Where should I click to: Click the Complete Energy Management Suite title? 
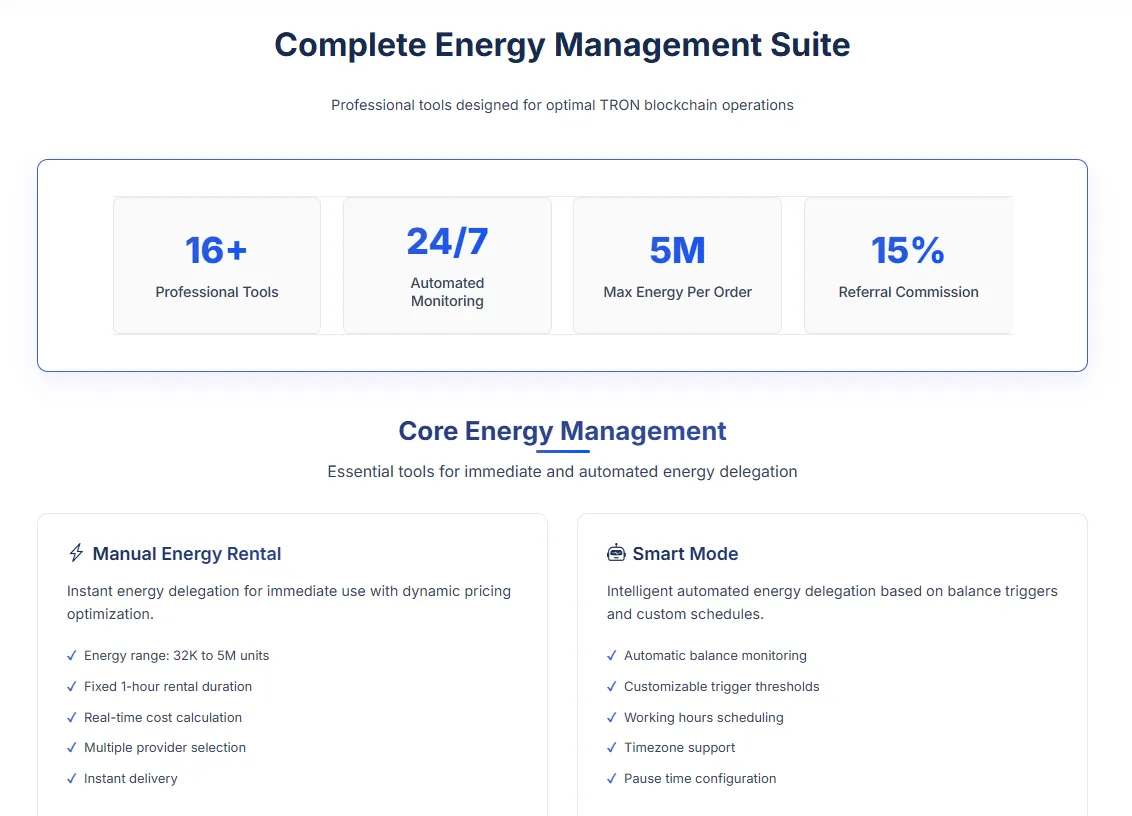pos(562,45)
